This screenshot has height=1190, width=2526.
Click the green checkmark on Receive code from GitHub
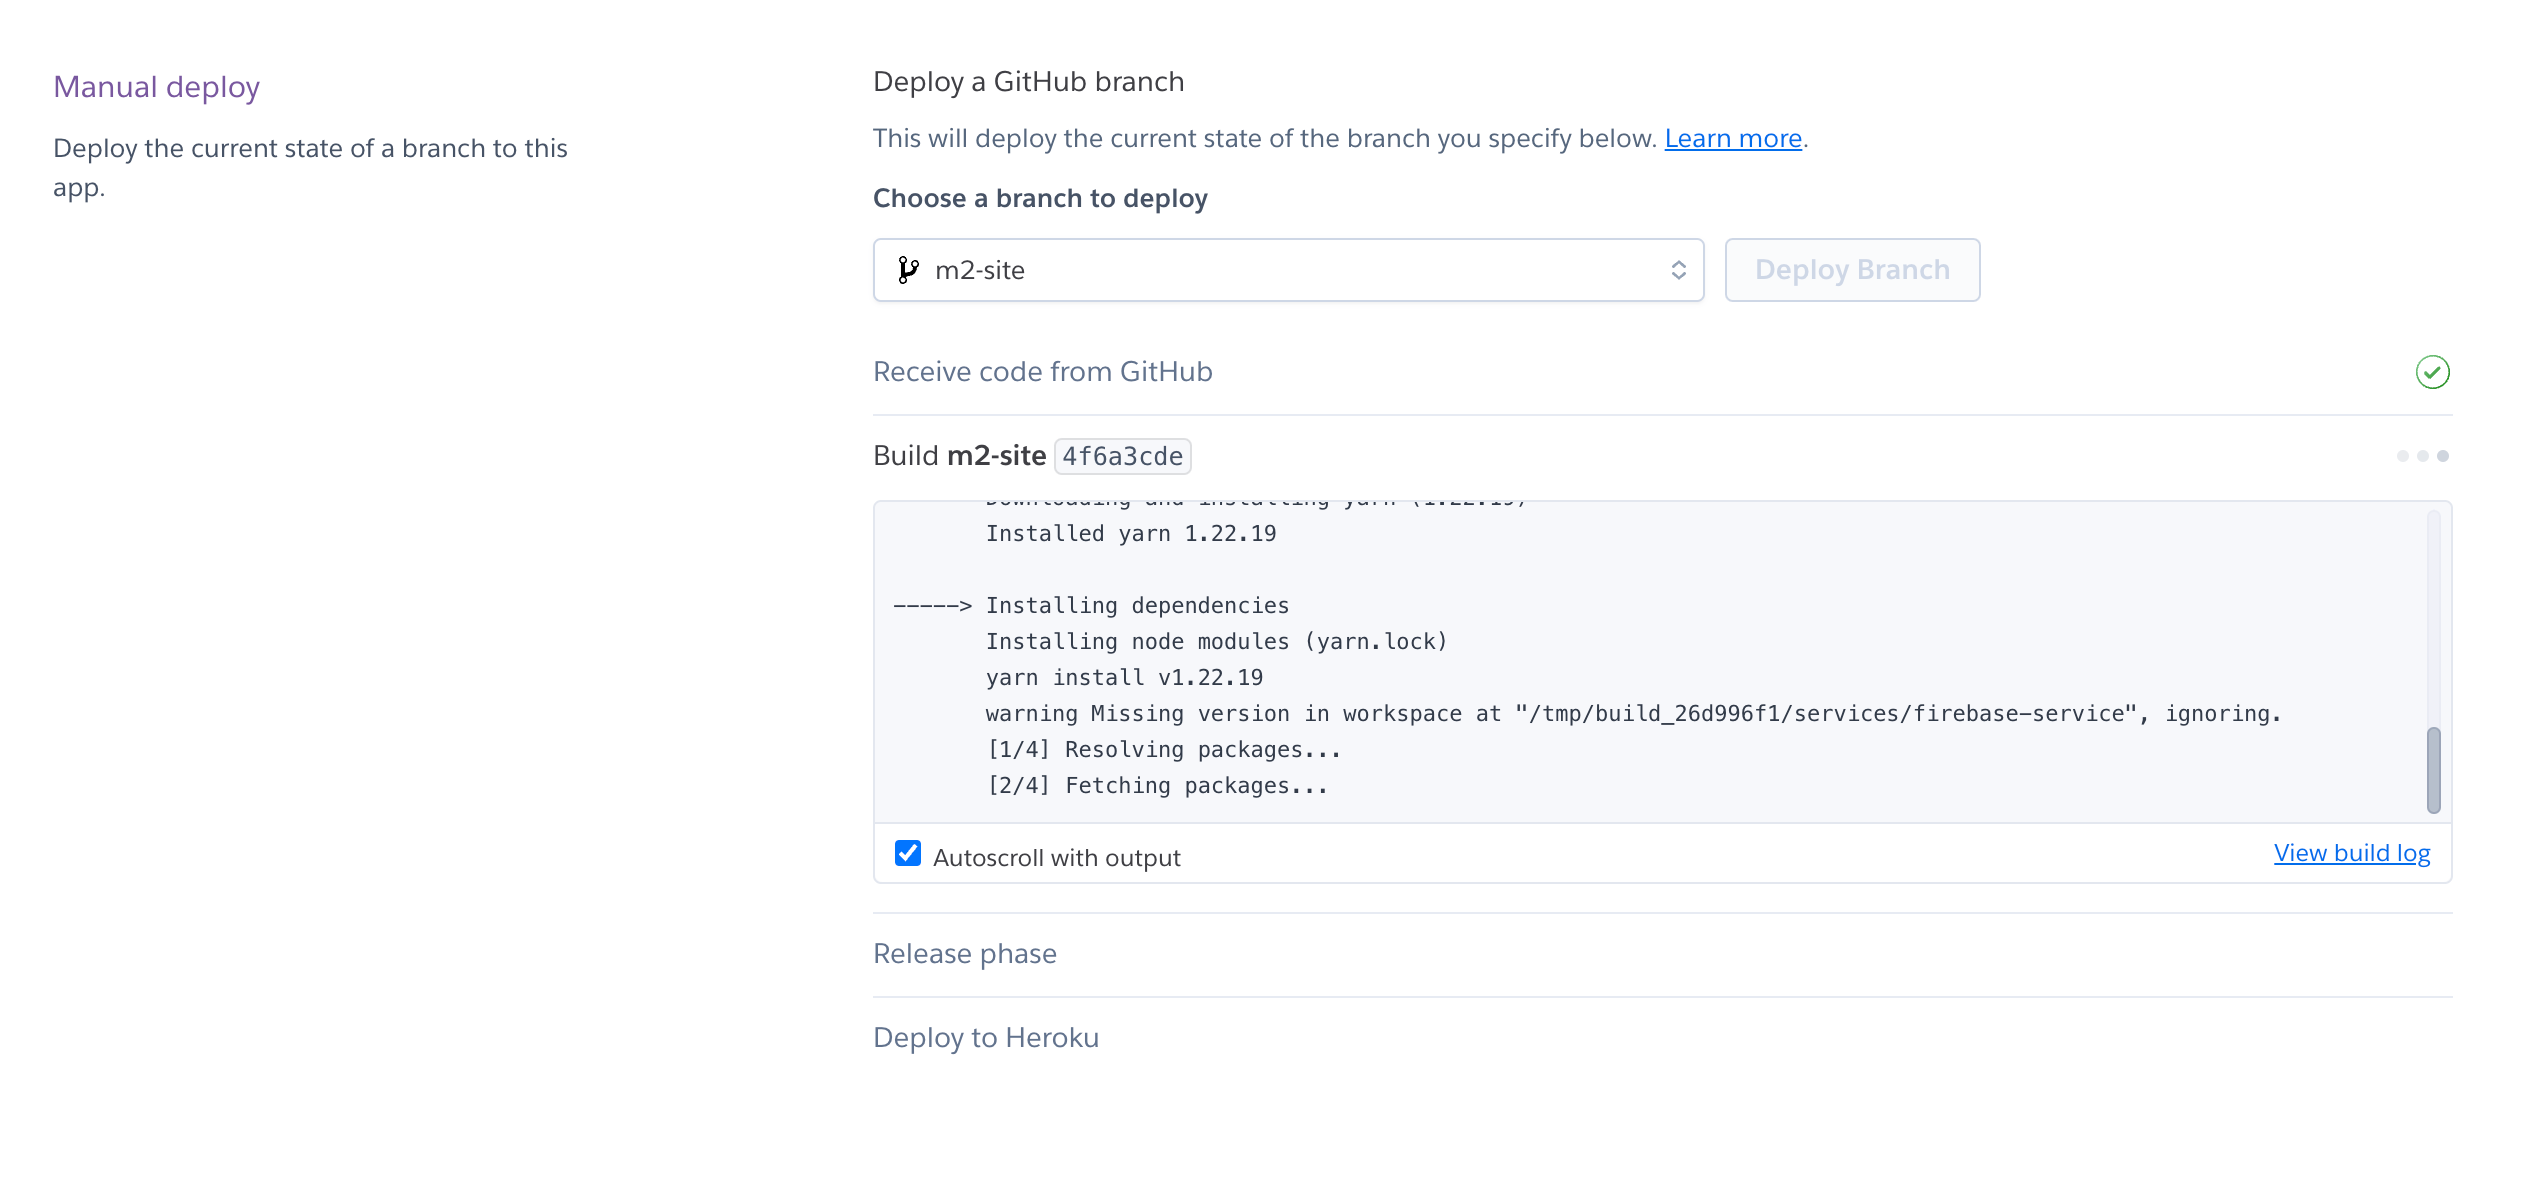click(x=2434, y=371)
